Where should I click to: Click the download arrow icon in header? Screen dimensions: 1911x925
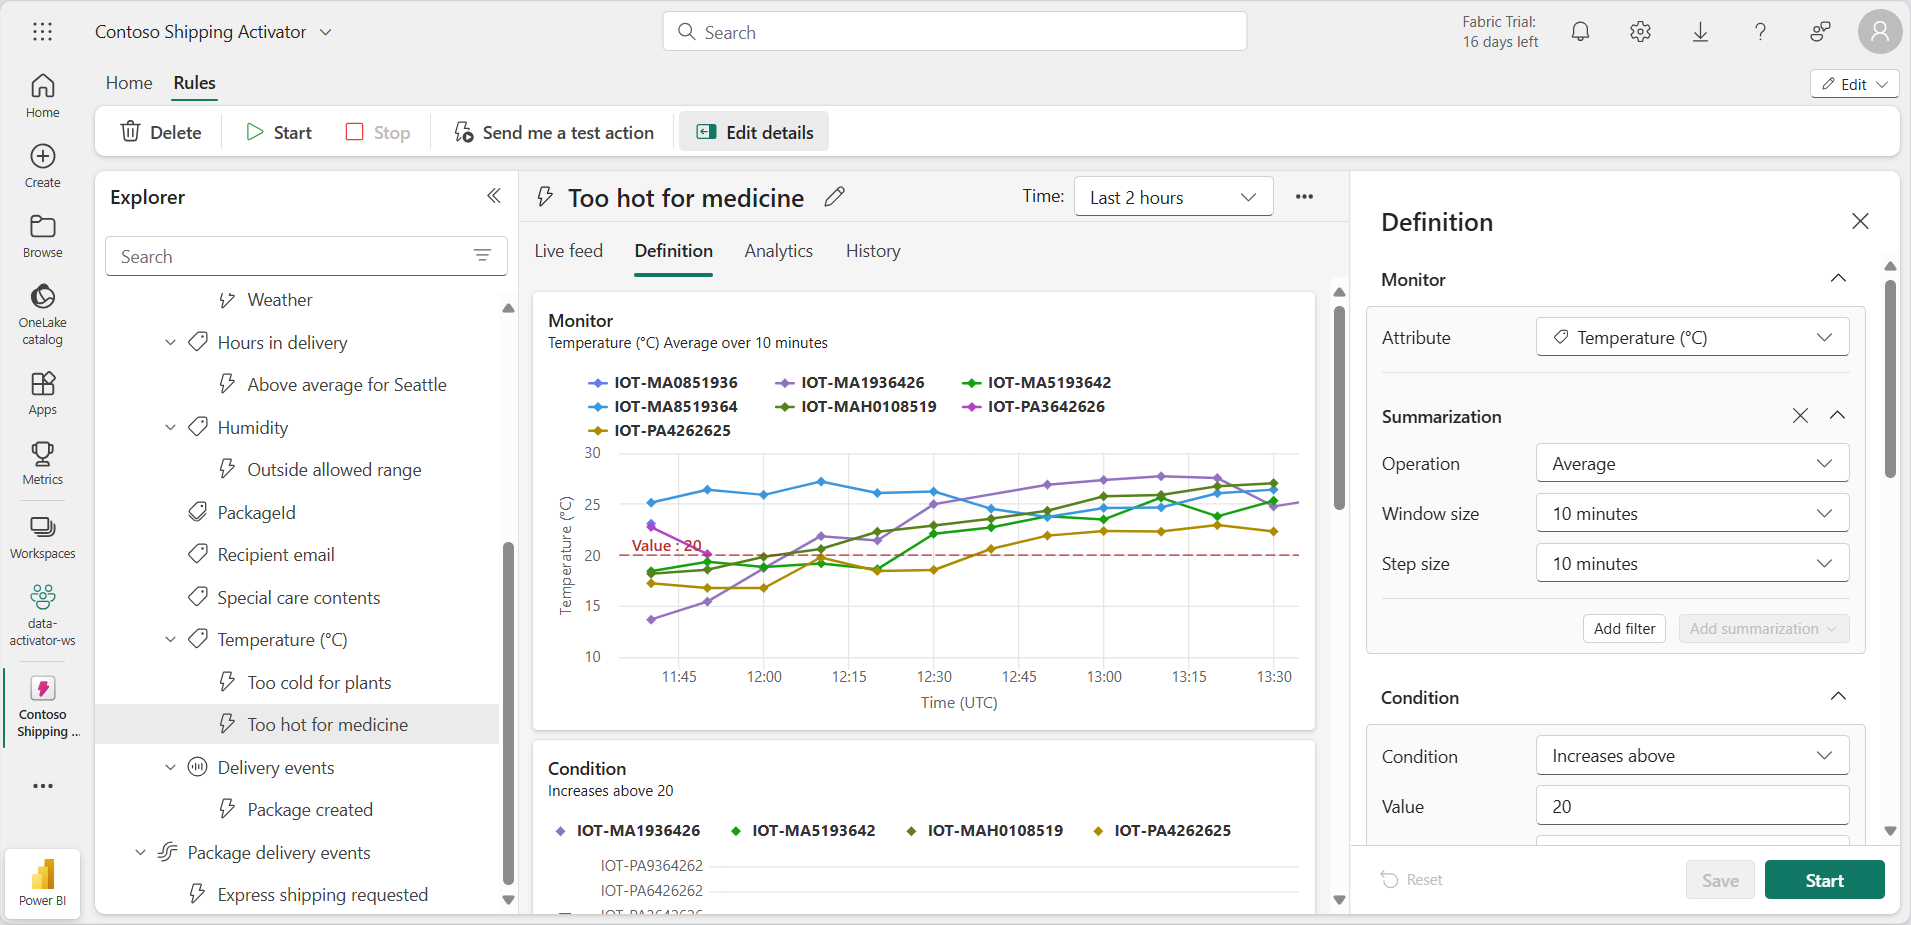coord(1700,32)
